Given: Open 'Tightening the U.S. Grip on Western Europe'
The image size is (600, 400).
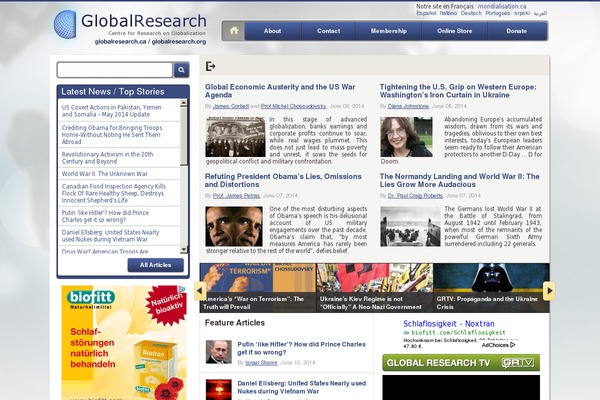Looking at the screenshot, I should coord(458,91).
